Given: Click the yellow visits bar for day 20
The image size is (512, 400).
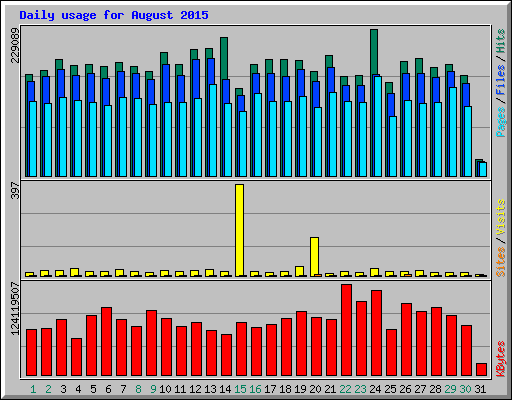Looking at the screenshot, I should 314,257.
